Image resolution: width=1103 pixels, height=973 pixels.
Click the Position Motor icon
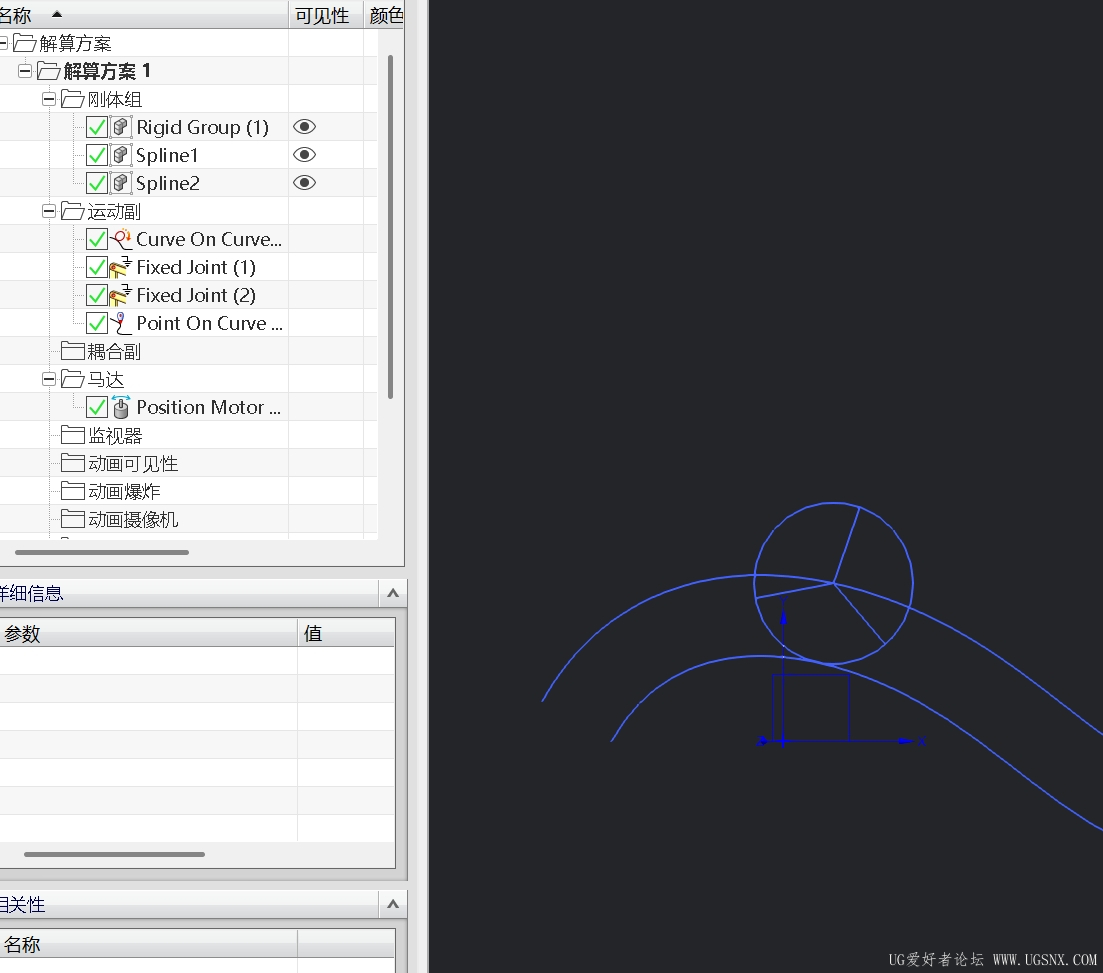121,407
